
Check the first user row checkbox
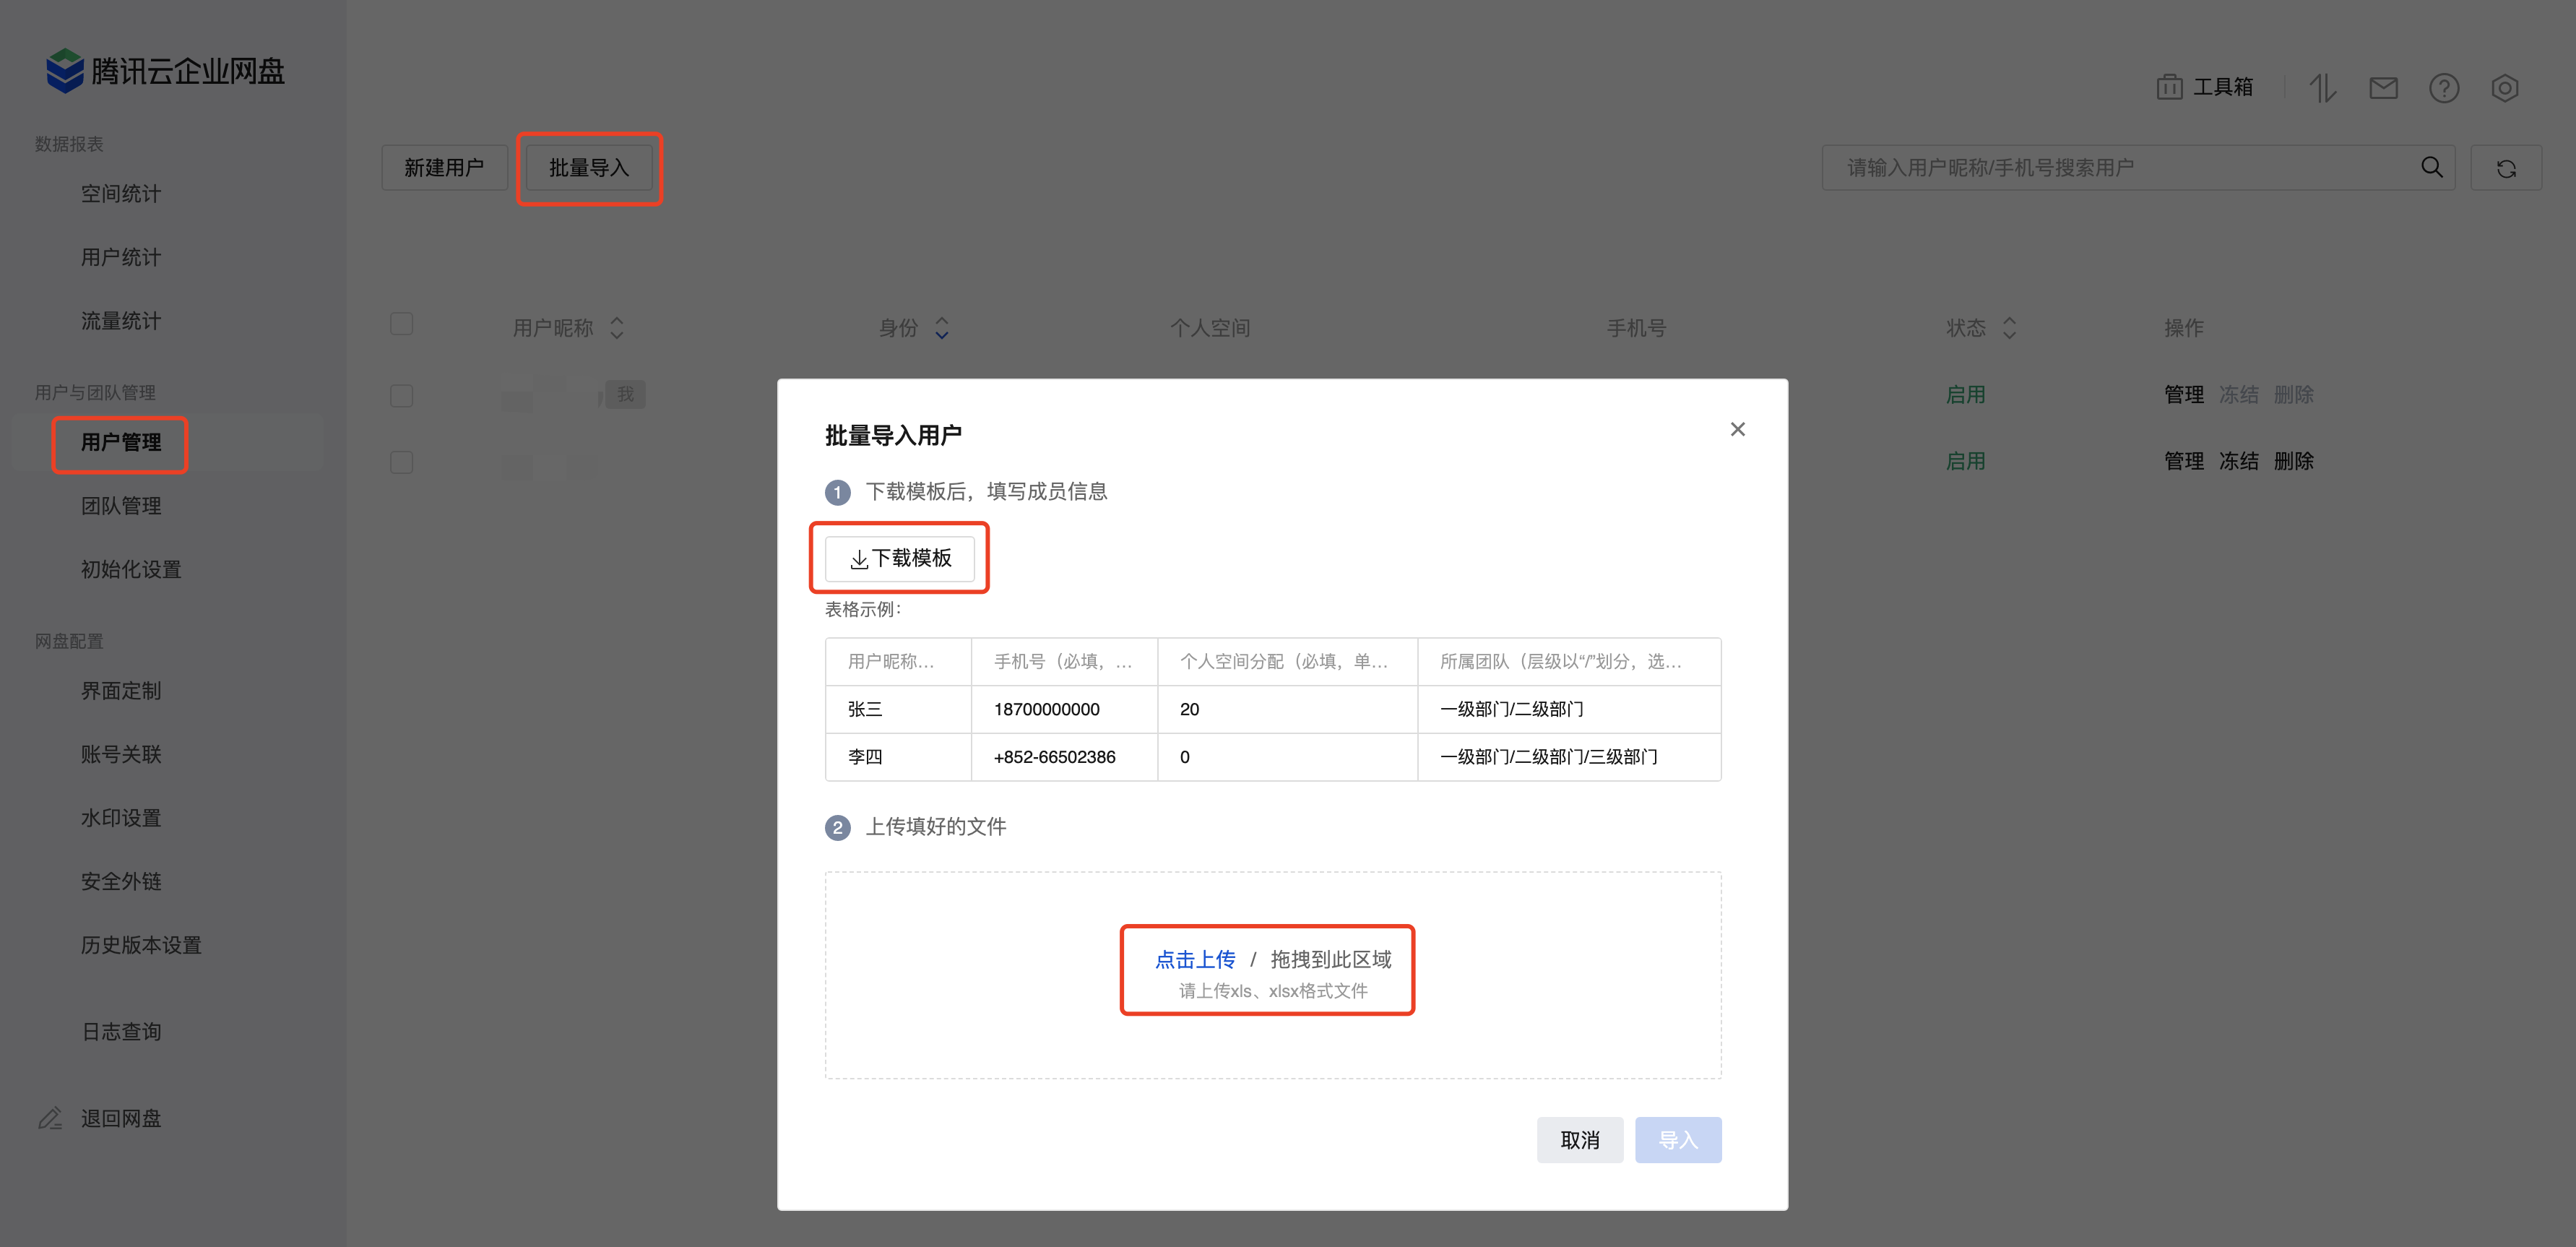[x=401, y=395]
